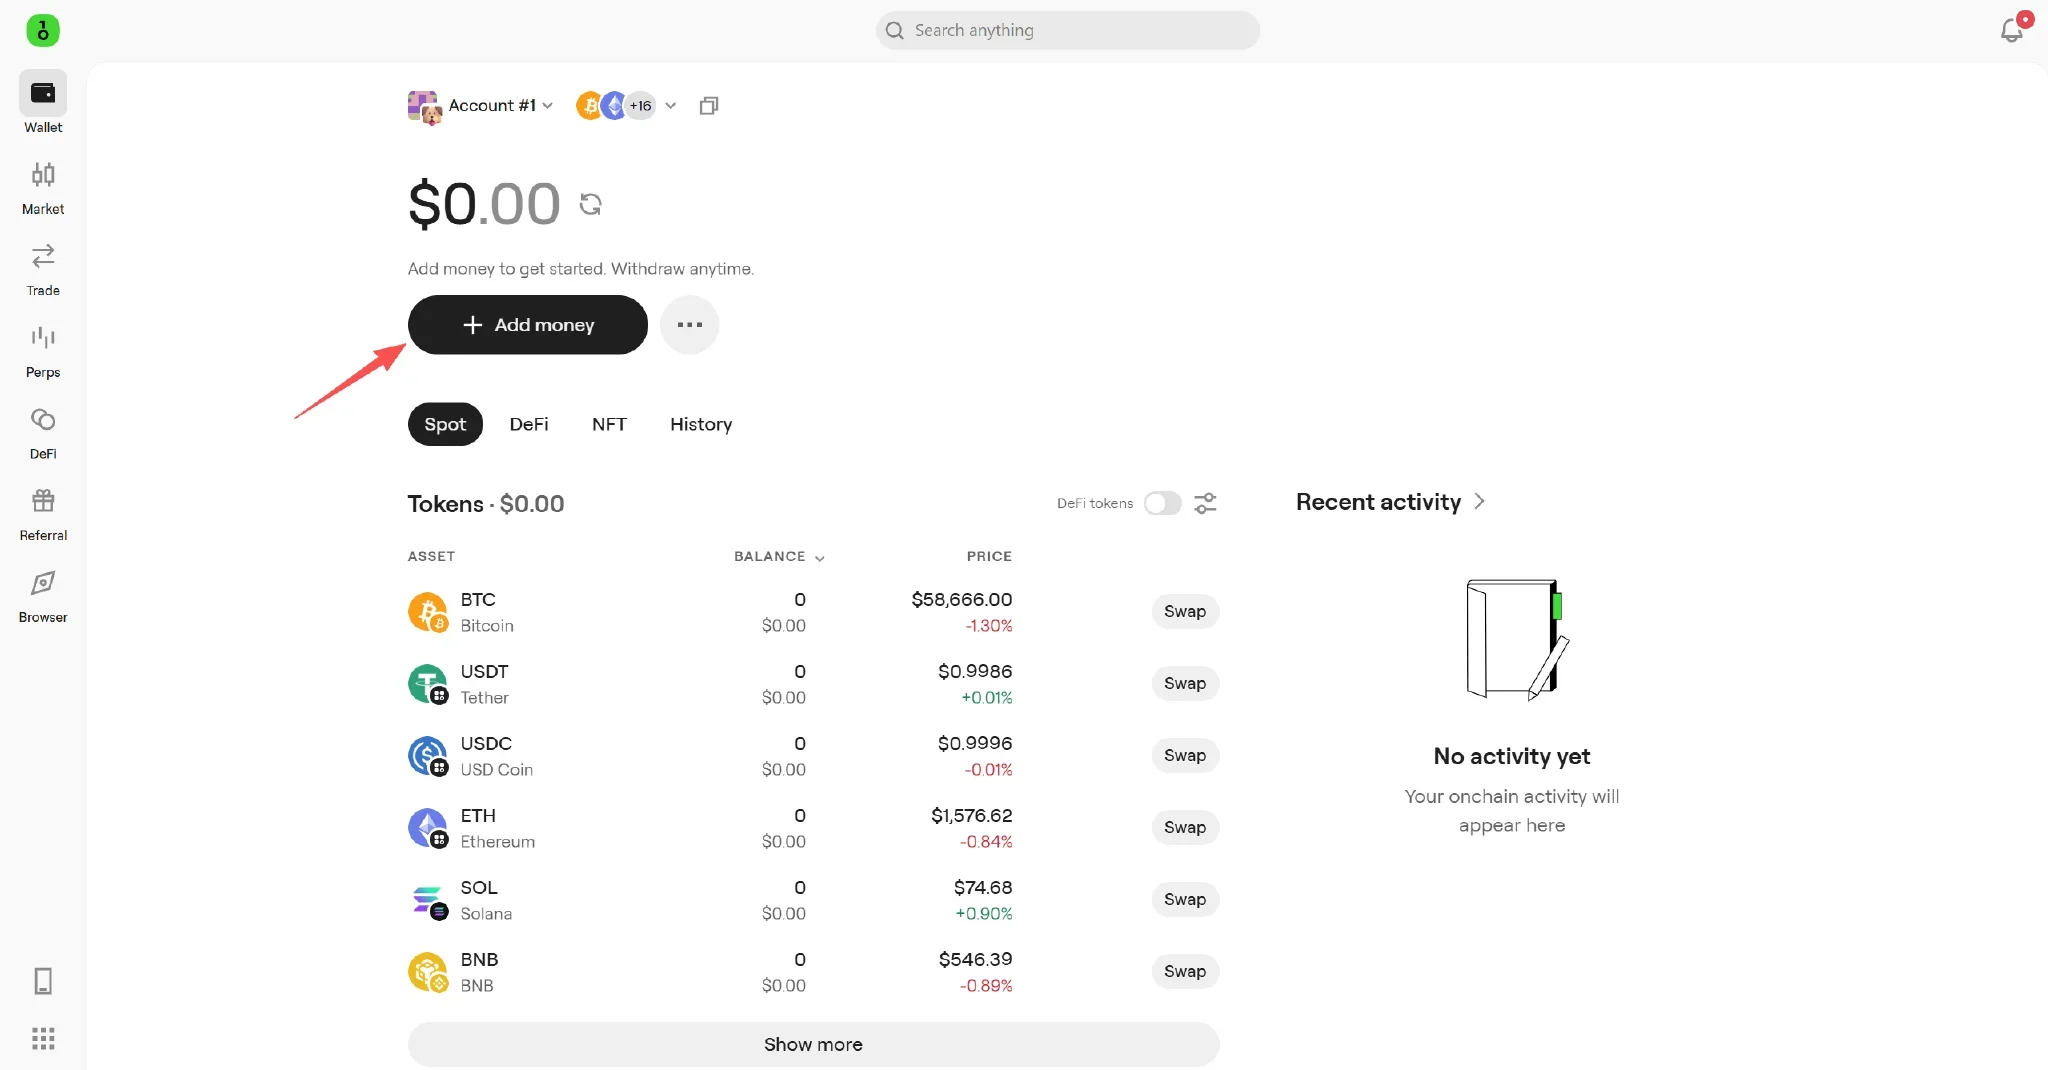Click the Ethereum token icon
Image resolution: width=2048 pixels, height=1070 pixels.
tap(428, 828)
